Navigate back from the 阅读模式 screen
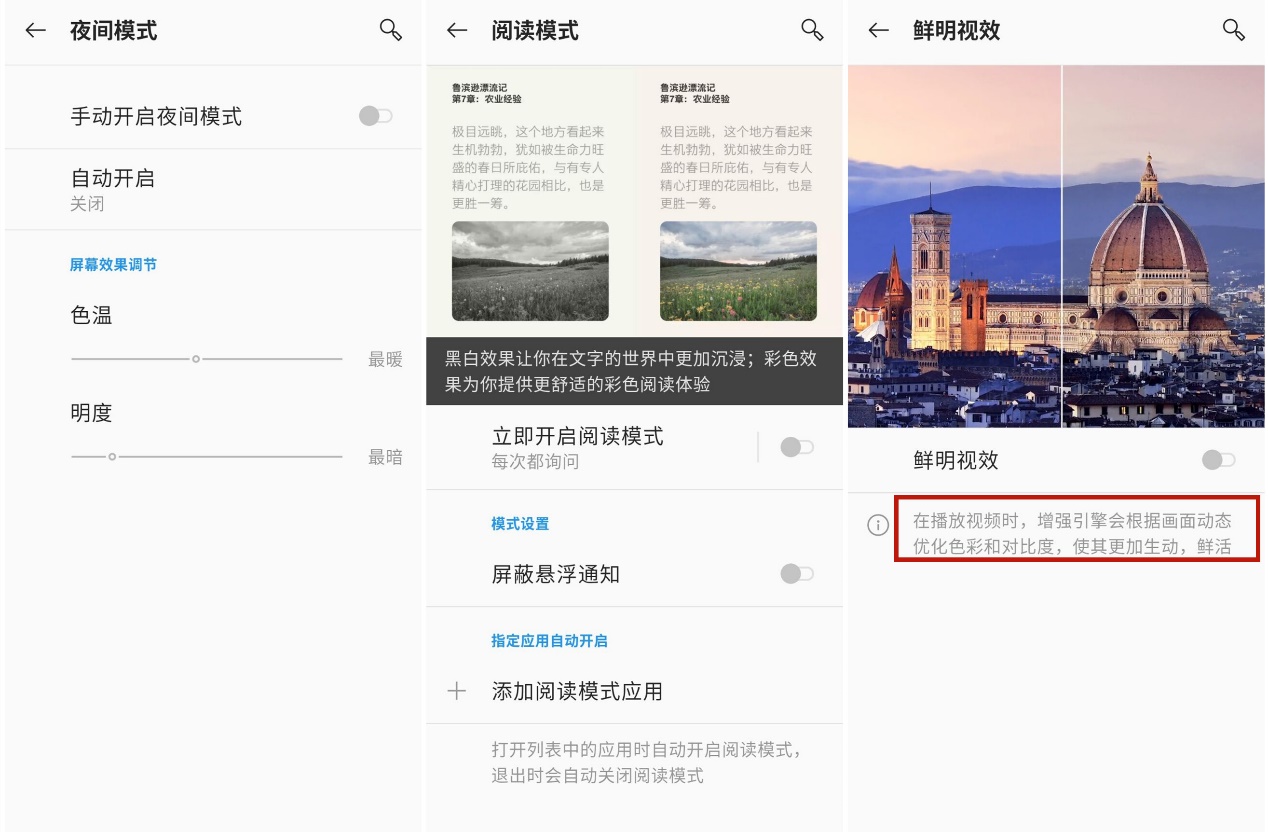Image resolution: width=1268 pixels, height=832 pixels. [458, 31]
